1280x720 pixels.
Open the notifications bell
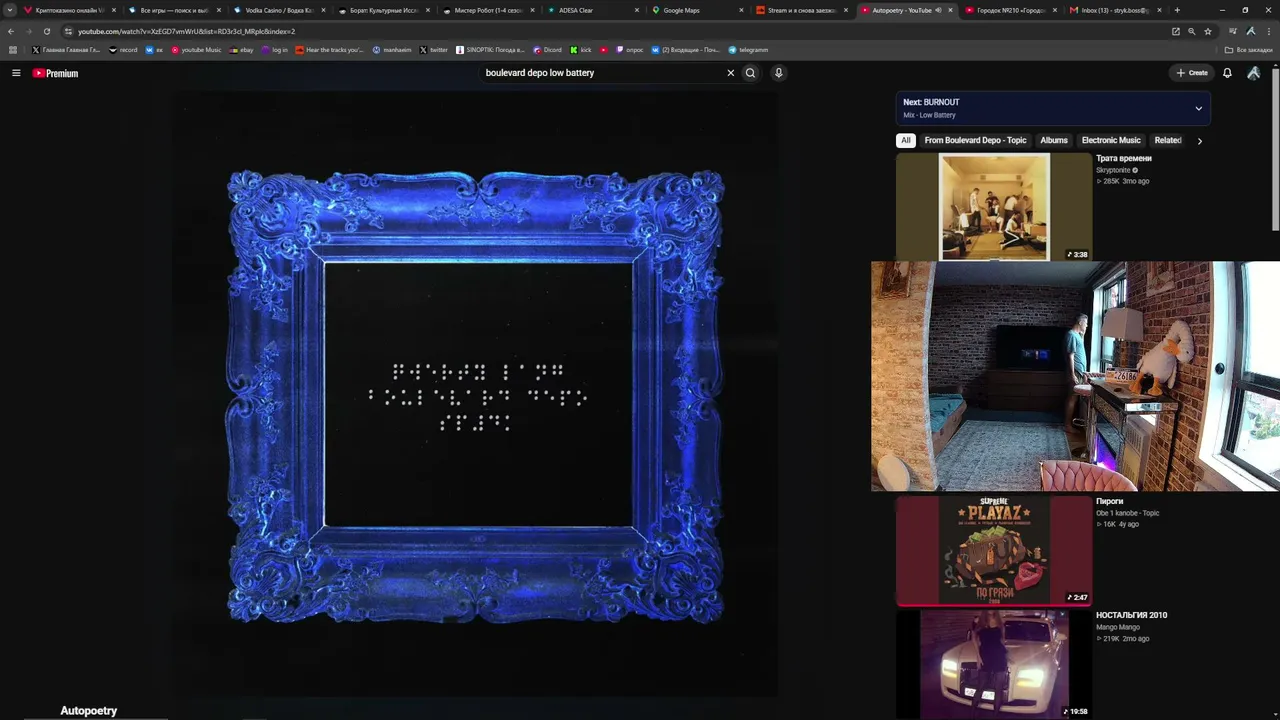(1227, 73)
